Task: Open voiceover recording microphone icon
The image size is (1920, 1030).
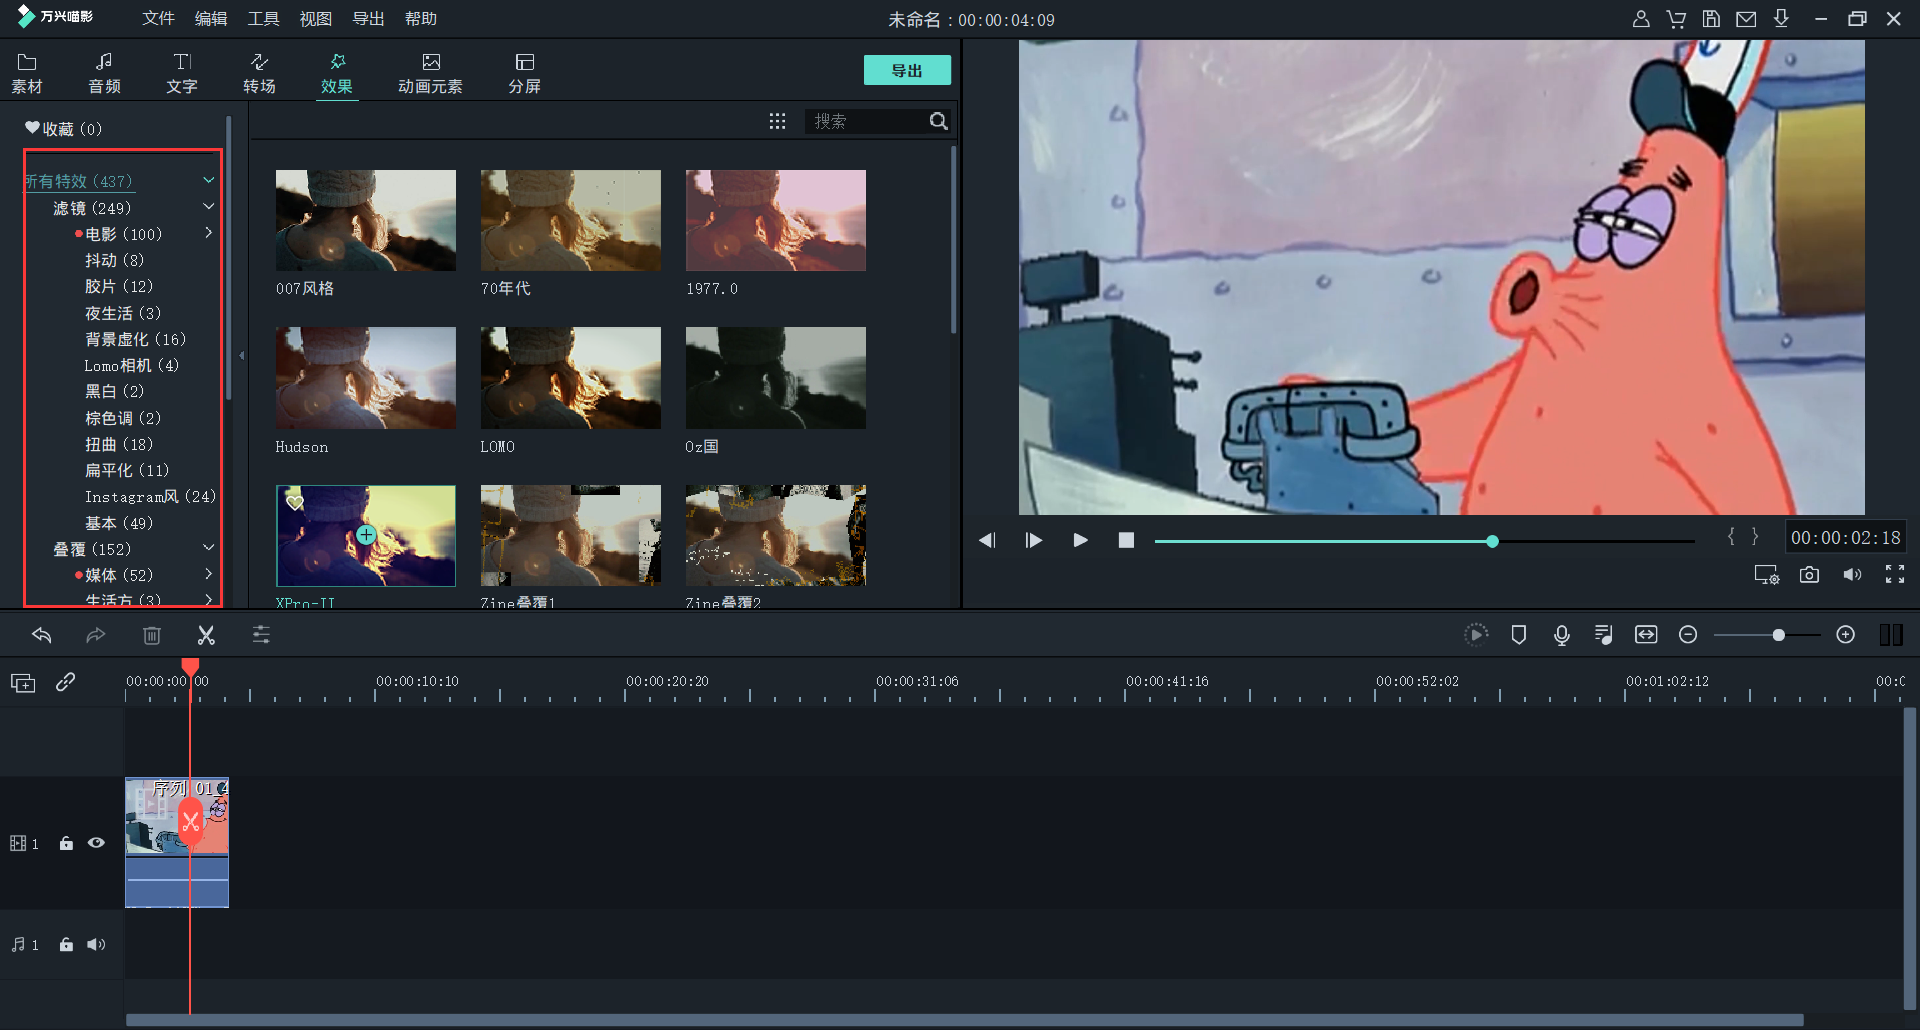Action: point(1562,635)
